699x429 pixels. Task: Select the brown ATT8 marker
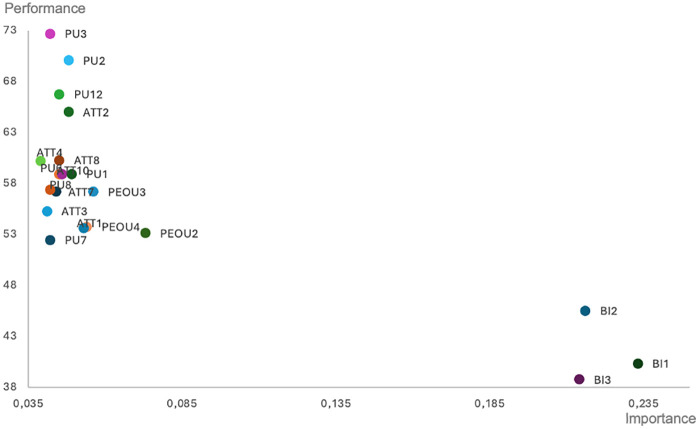tap(59, 161)
